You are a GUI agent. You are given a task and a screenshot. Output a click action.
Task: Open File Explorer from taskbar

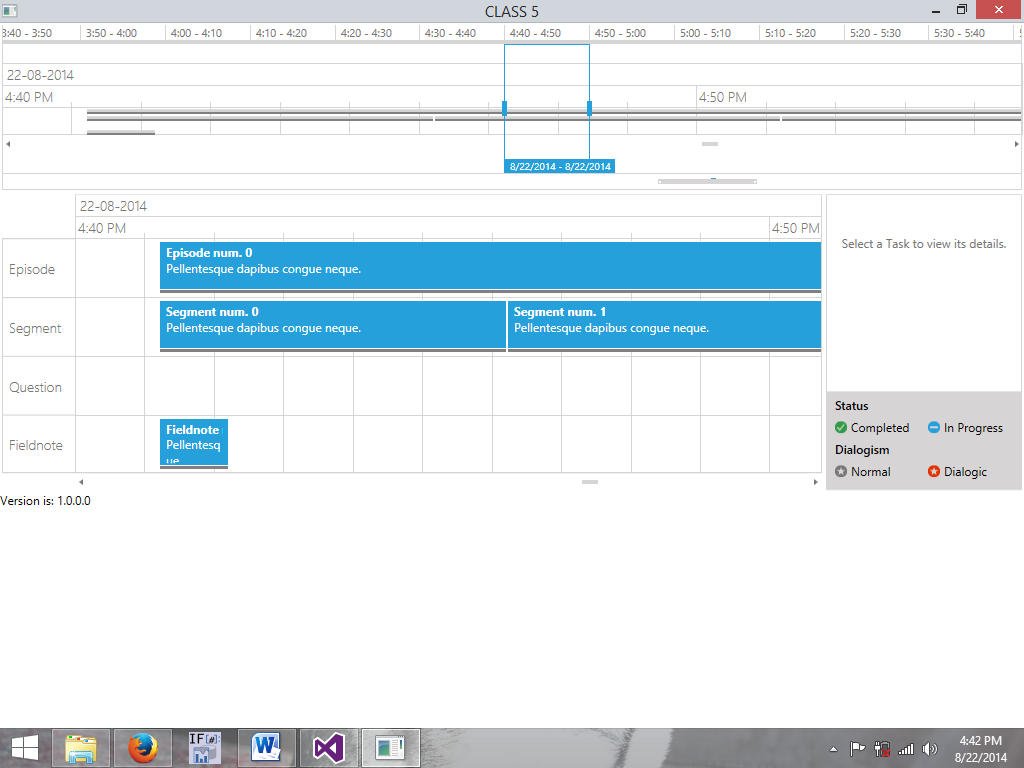tap(81, 748)
